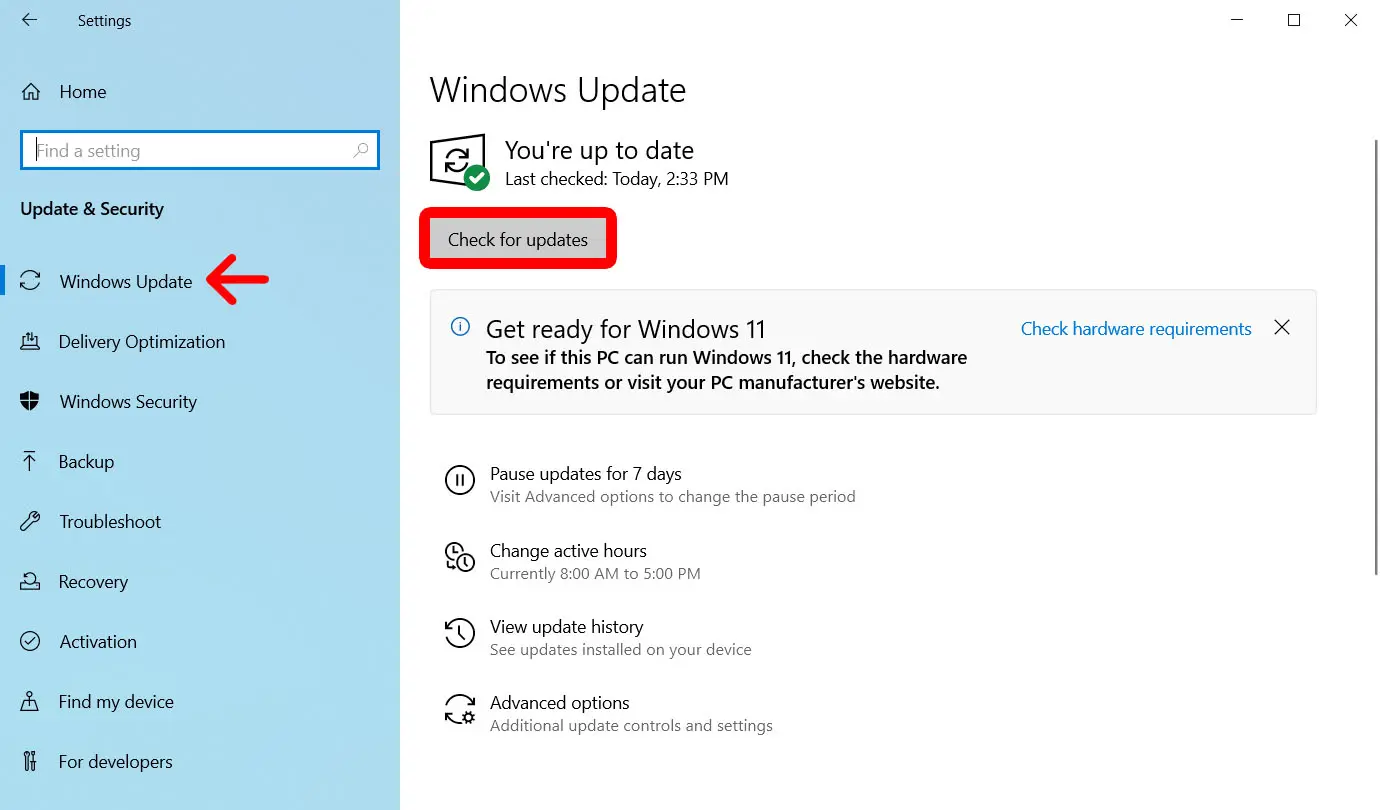Click the 'Currently 8:00 AM to 5:00 PM' text
The height and width of the screenshot is (810, 1380).
pyautogui.click(x=595, y=574)
